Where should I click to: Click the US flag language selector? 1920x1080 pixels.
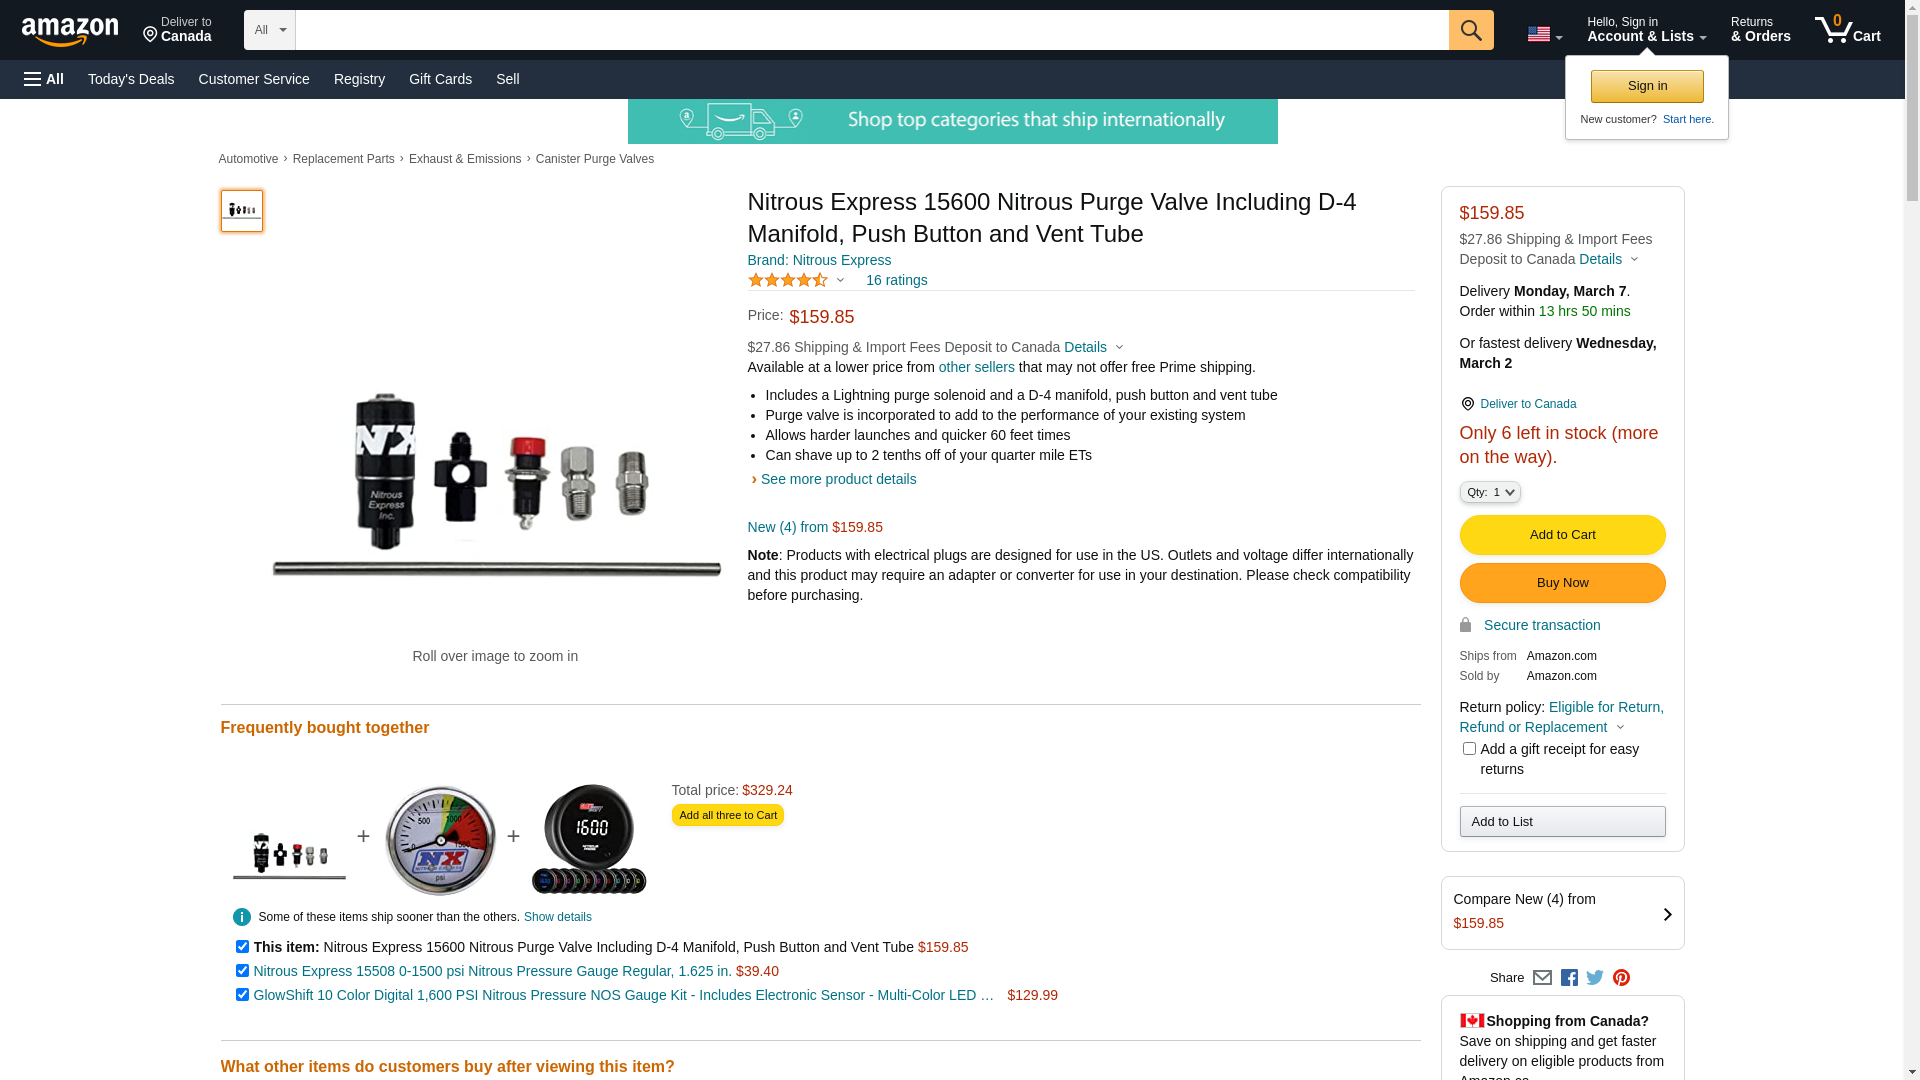tap(1543, 34)
